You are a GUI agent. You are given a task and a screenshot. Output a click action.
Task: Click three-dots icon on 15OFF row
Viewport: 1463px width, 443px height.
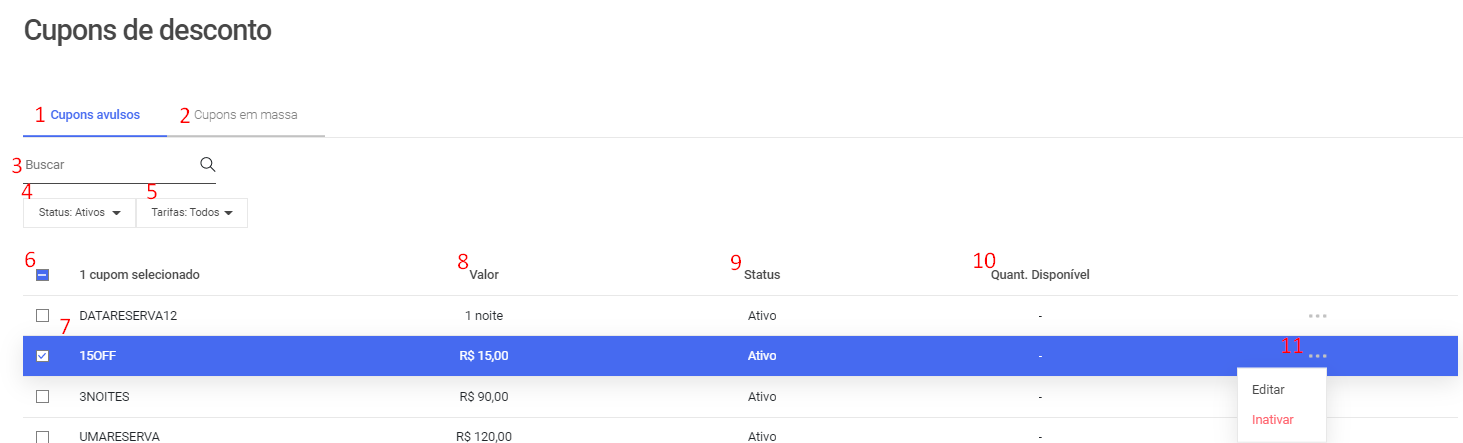pos(1317,356)
